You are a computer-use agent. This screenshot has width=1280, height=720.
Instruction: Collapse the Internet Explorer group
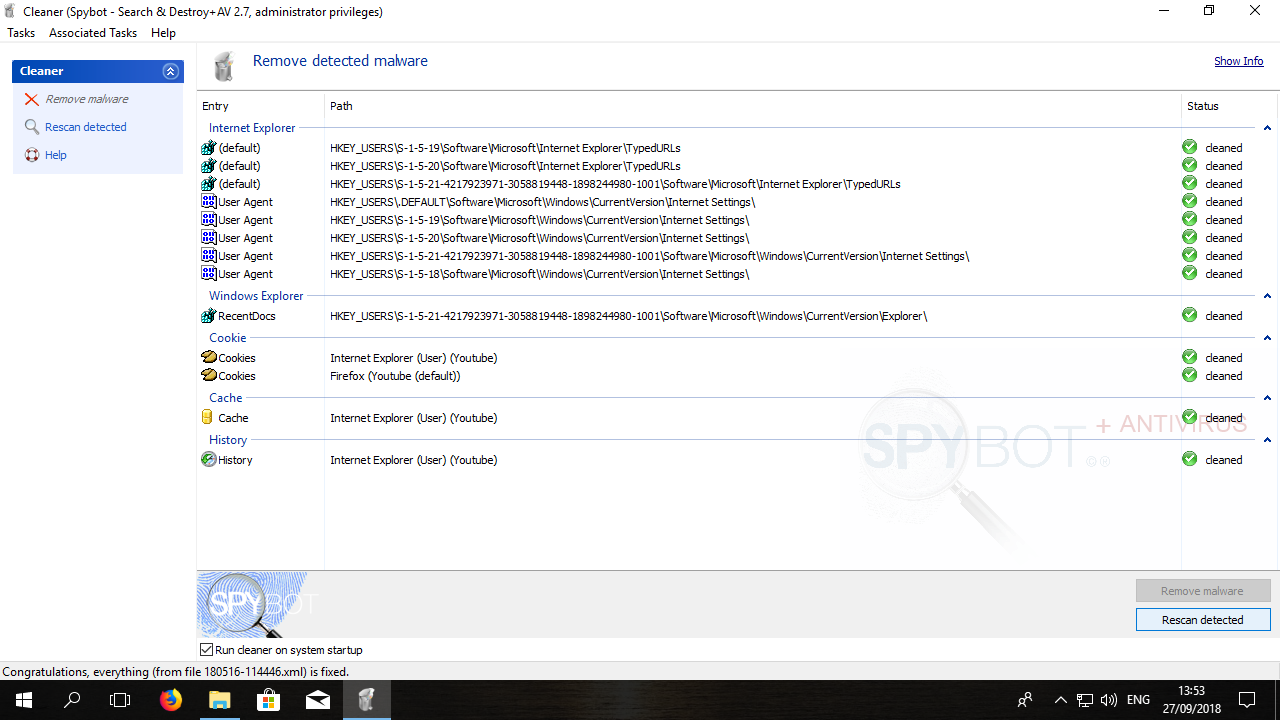pos(1268,128)
